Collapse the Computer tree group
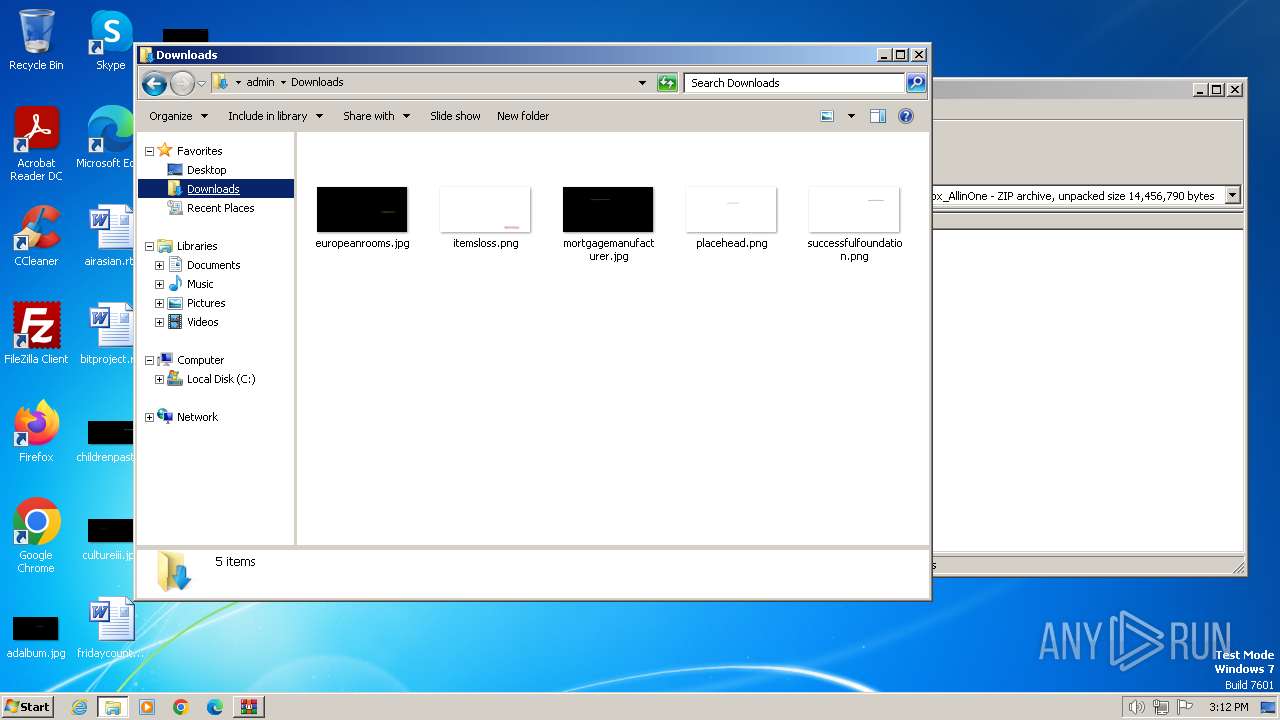 pos(149,360)
